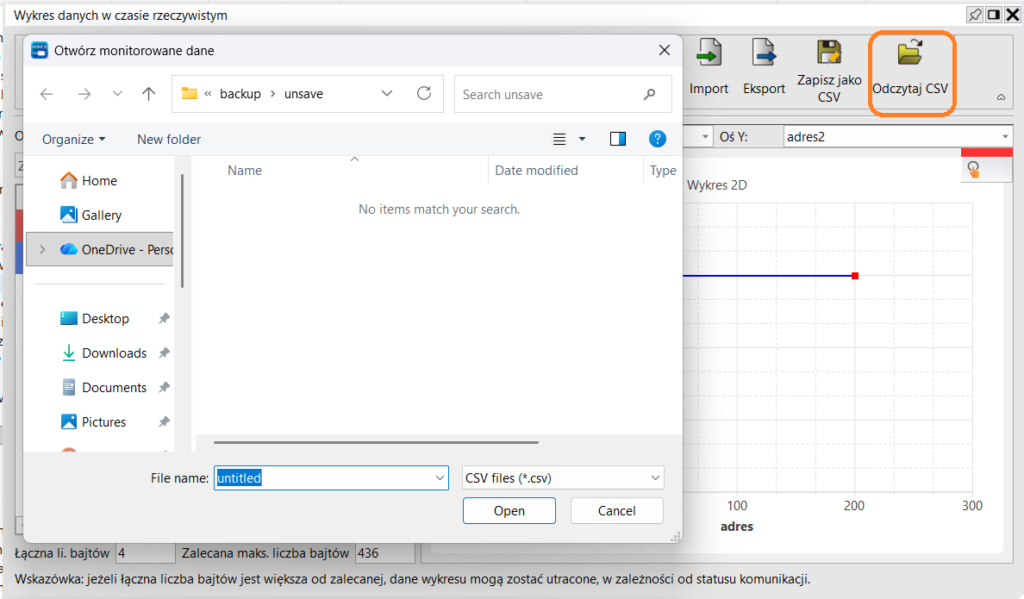Click the Odczytaj CSV folder icon
This screenshot has height=599, width=1024.
tap(910, 52)
